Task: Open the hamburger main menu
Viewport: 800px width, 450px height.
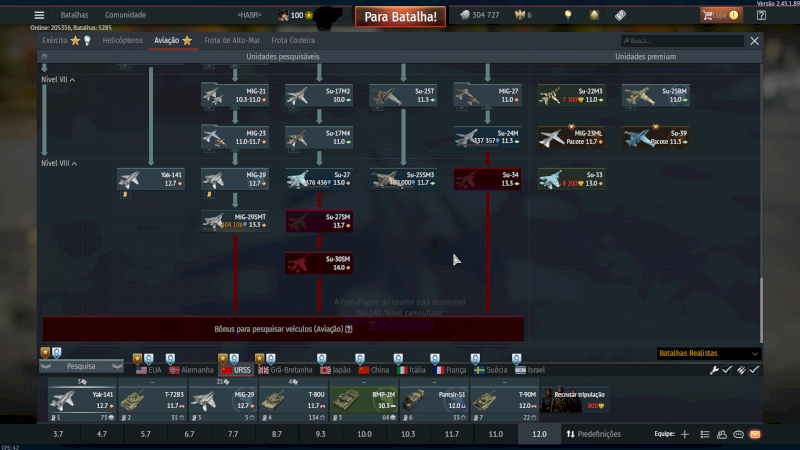Action: tap(39, 15)
